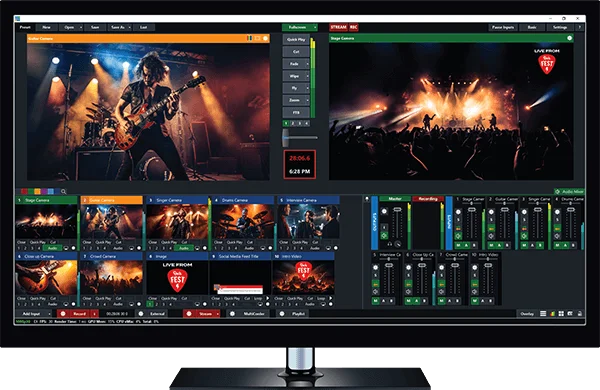Open Stage Camera input settings gear
Viewport: 600px width, 390px height.
(x=73, y=248)
